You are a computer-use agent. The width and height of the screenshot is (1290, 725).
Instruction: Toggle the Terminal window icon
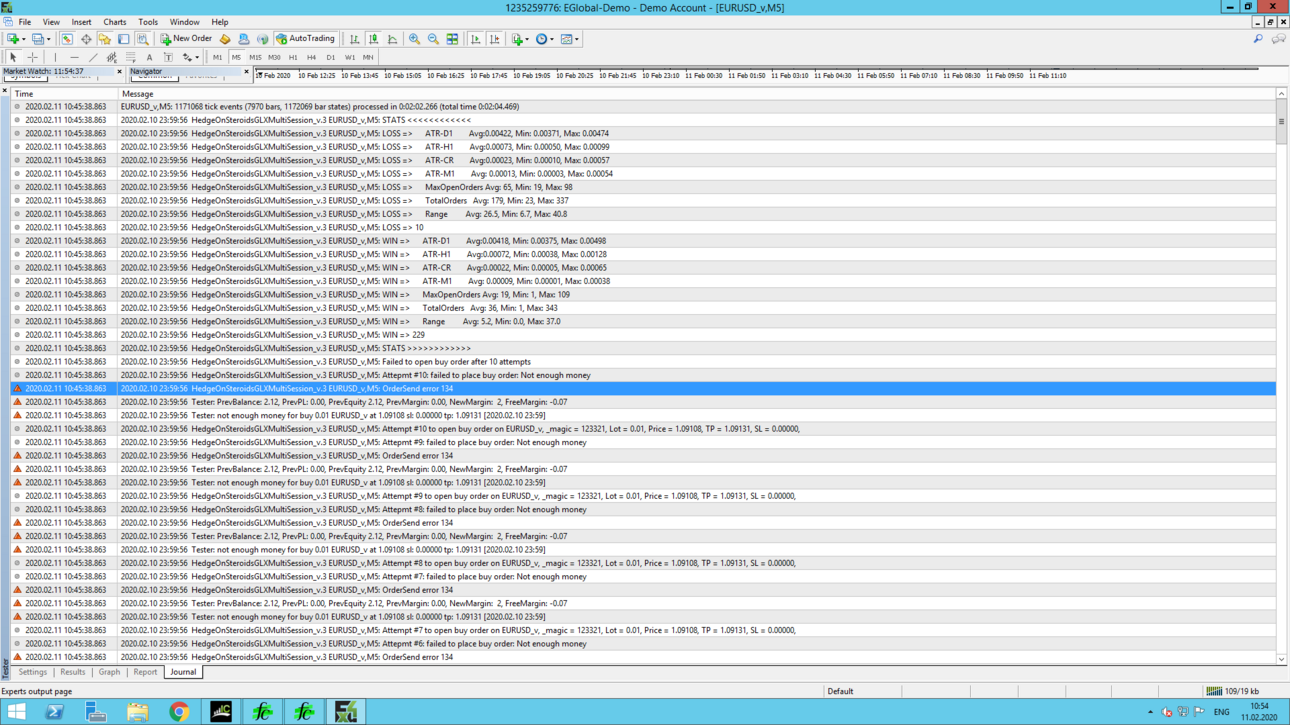click(x=124, y=39)
